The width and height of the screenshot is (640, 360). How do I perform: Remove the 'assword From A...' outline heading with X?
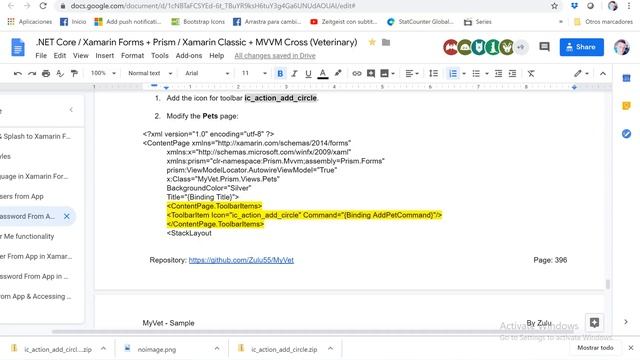pyautogui.click(x=67, y=216)
